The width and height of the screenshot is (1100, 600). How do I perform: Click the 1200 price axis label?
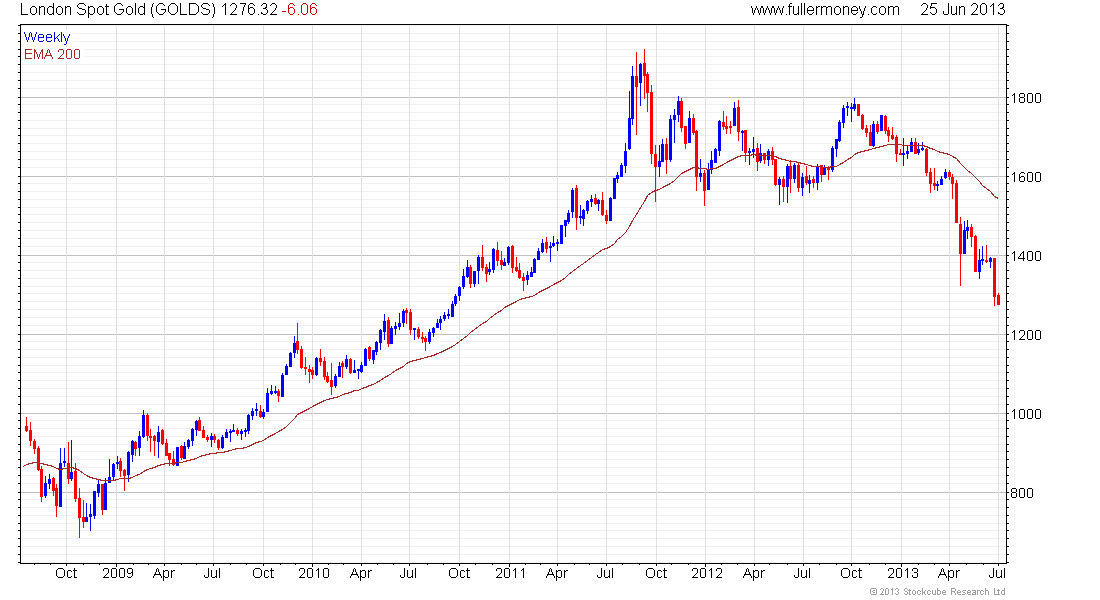(1026, 335)
